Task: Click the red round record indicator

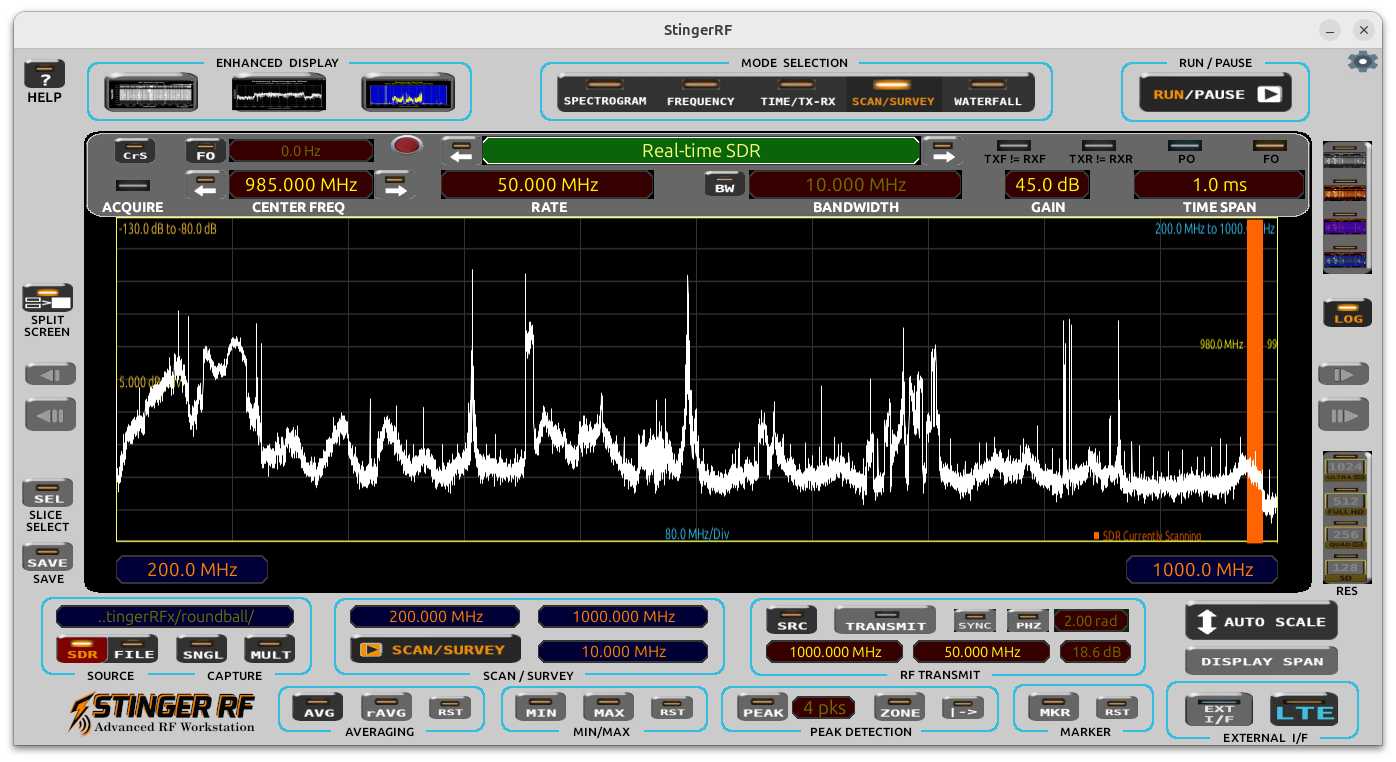Action: click(x=406, y=146)
